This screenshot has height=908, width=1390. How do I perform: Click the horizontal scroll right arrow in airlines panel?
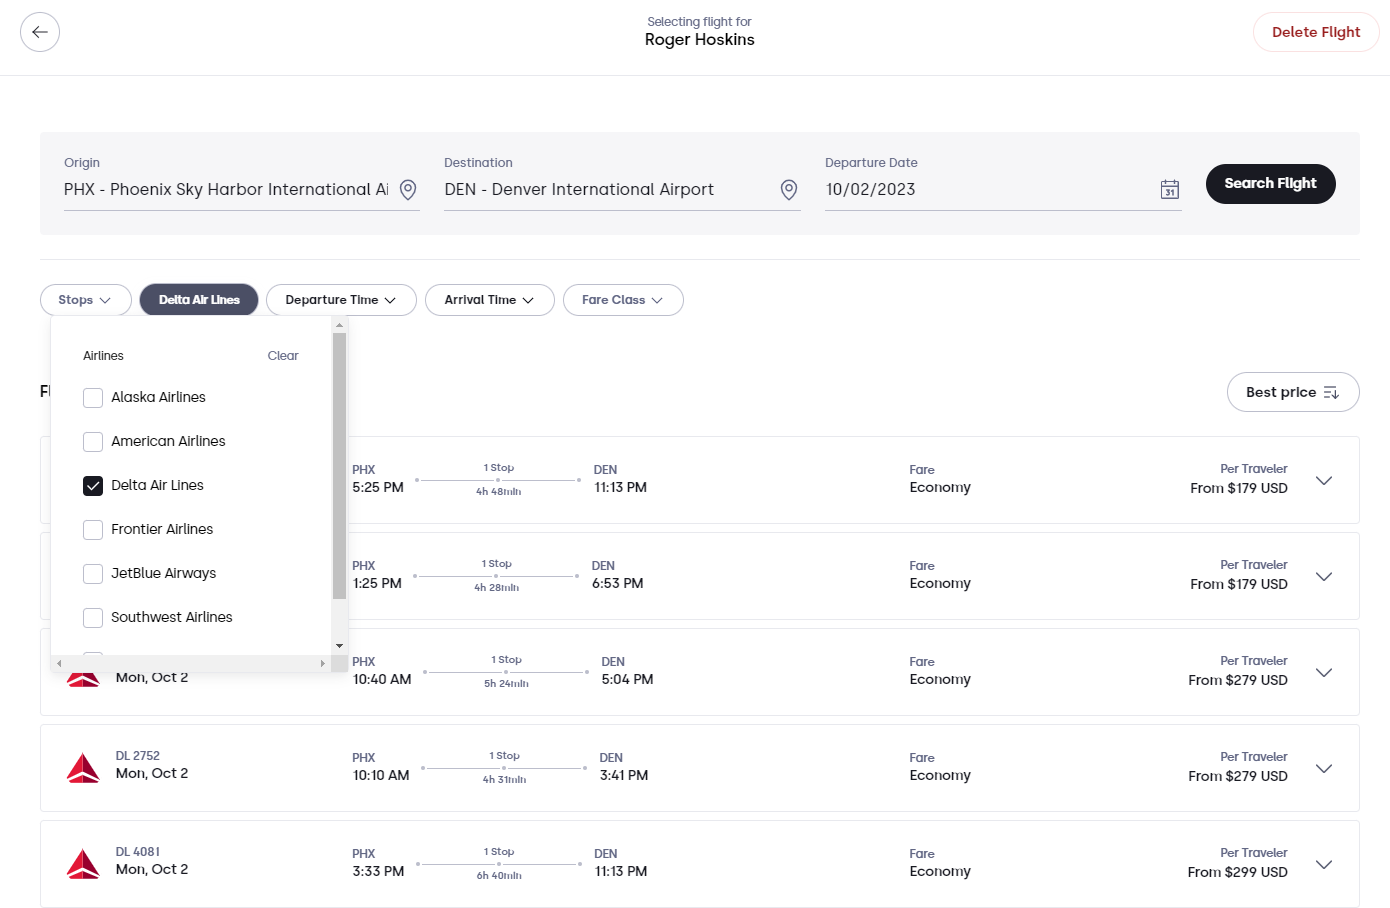322,663
